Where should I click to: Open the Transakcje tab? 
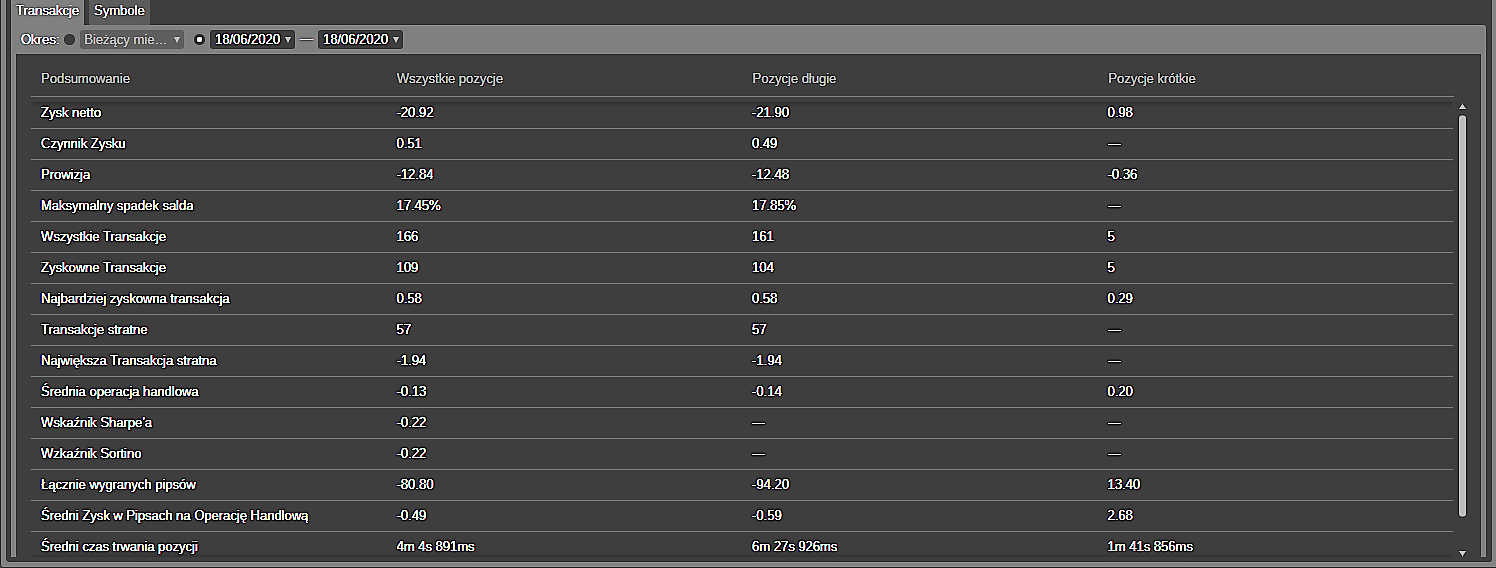coord(47,11)
